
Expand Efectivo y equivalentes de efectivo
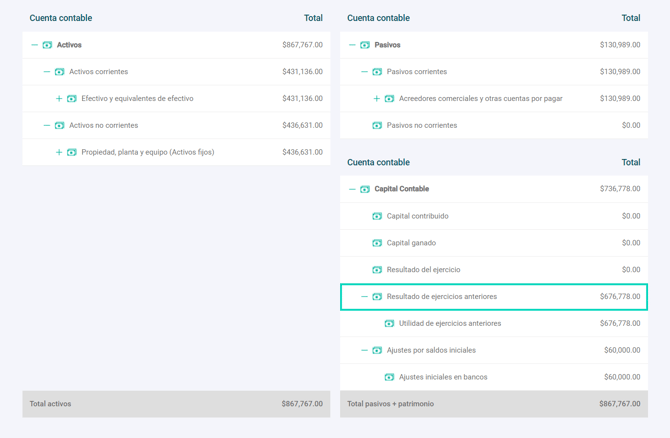tap(59, 99)
